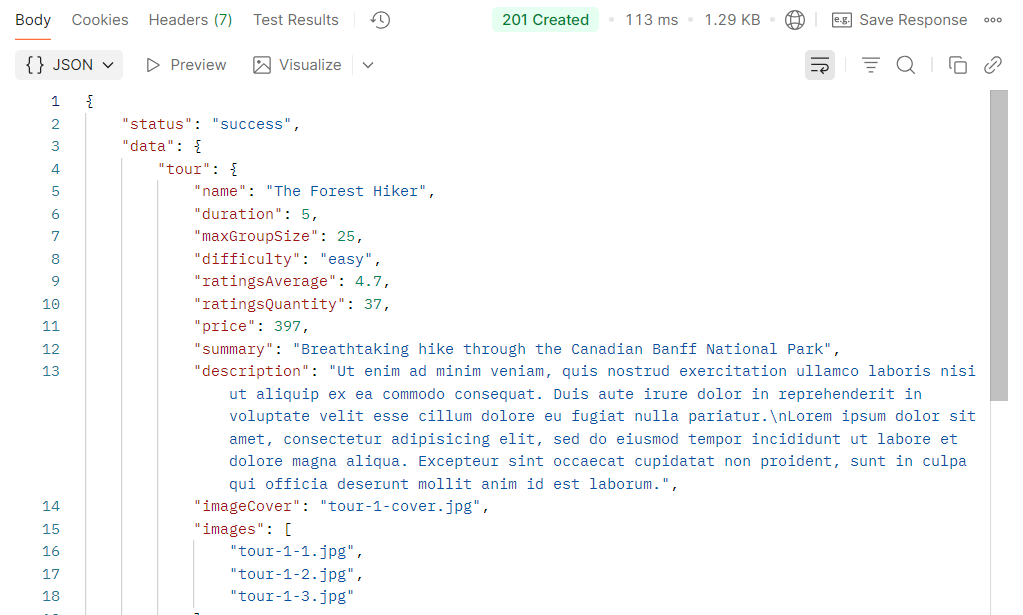The width and height of the screenshot is (1023, 615).
Task: Copy the response body to clipboard
Action: pos(958,65)
